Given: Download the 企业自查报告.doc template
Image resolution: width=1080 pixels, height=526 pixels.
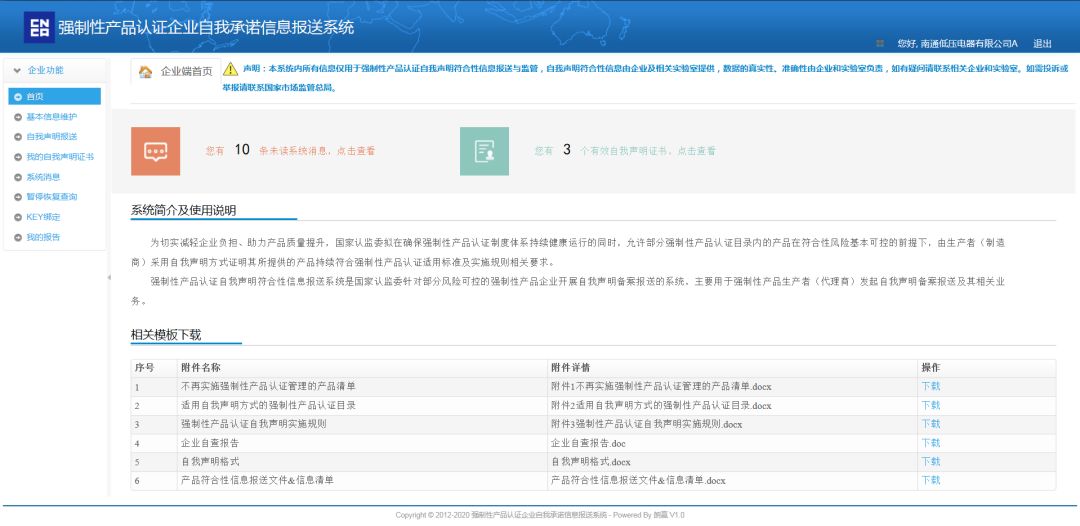Looking at the screenshot, I should click(x=930, y=443).
